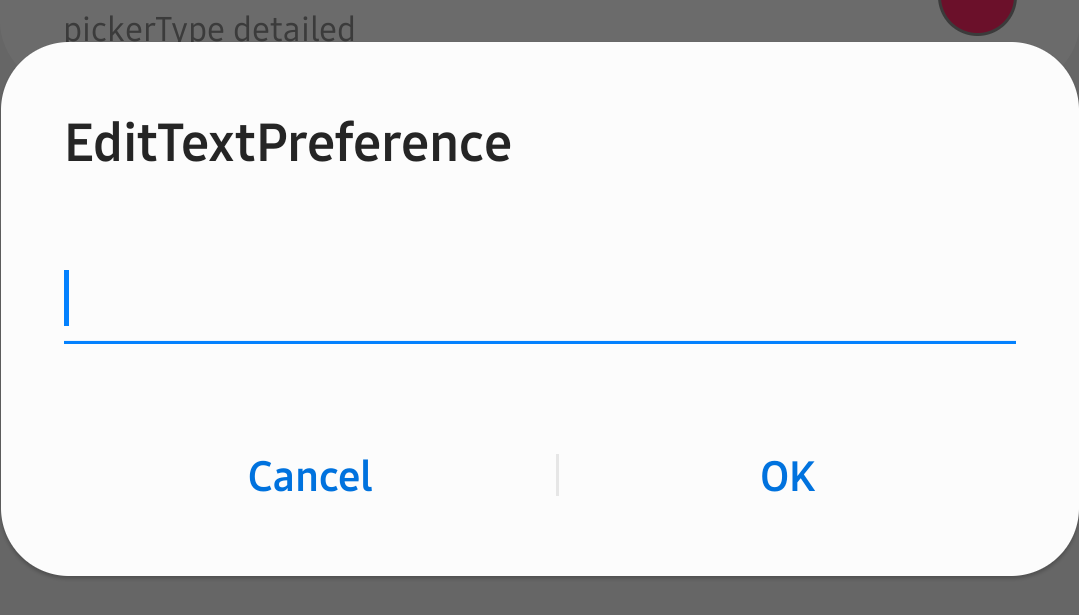Select the pickerType detailed preference text
The image size is (1079, 615).
click(209, 27)
